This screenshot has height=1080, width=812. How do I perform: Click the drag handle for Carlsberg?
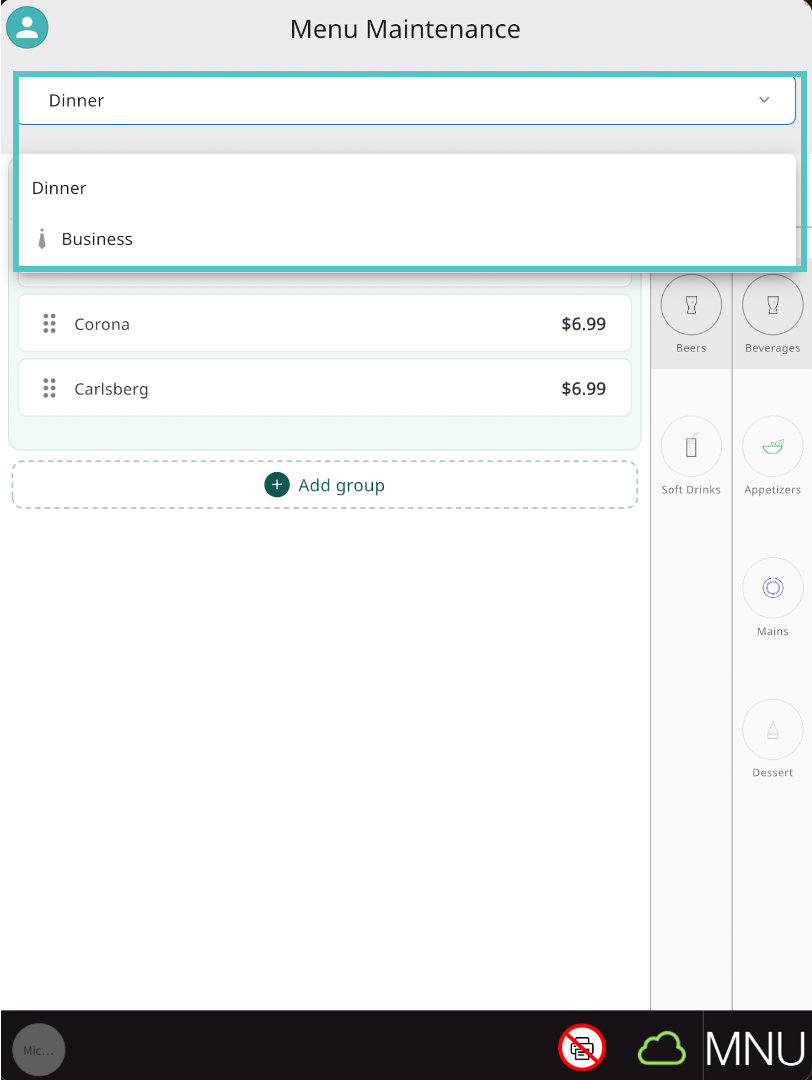click(x=50, y=388)
